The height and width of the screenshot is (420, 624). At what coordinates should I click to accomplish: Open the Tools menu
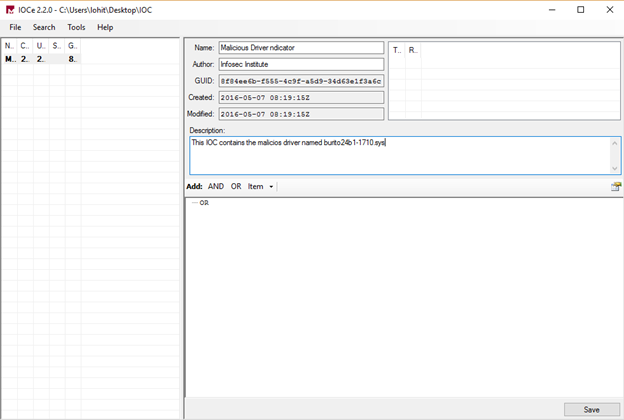[x=76, y=27]
